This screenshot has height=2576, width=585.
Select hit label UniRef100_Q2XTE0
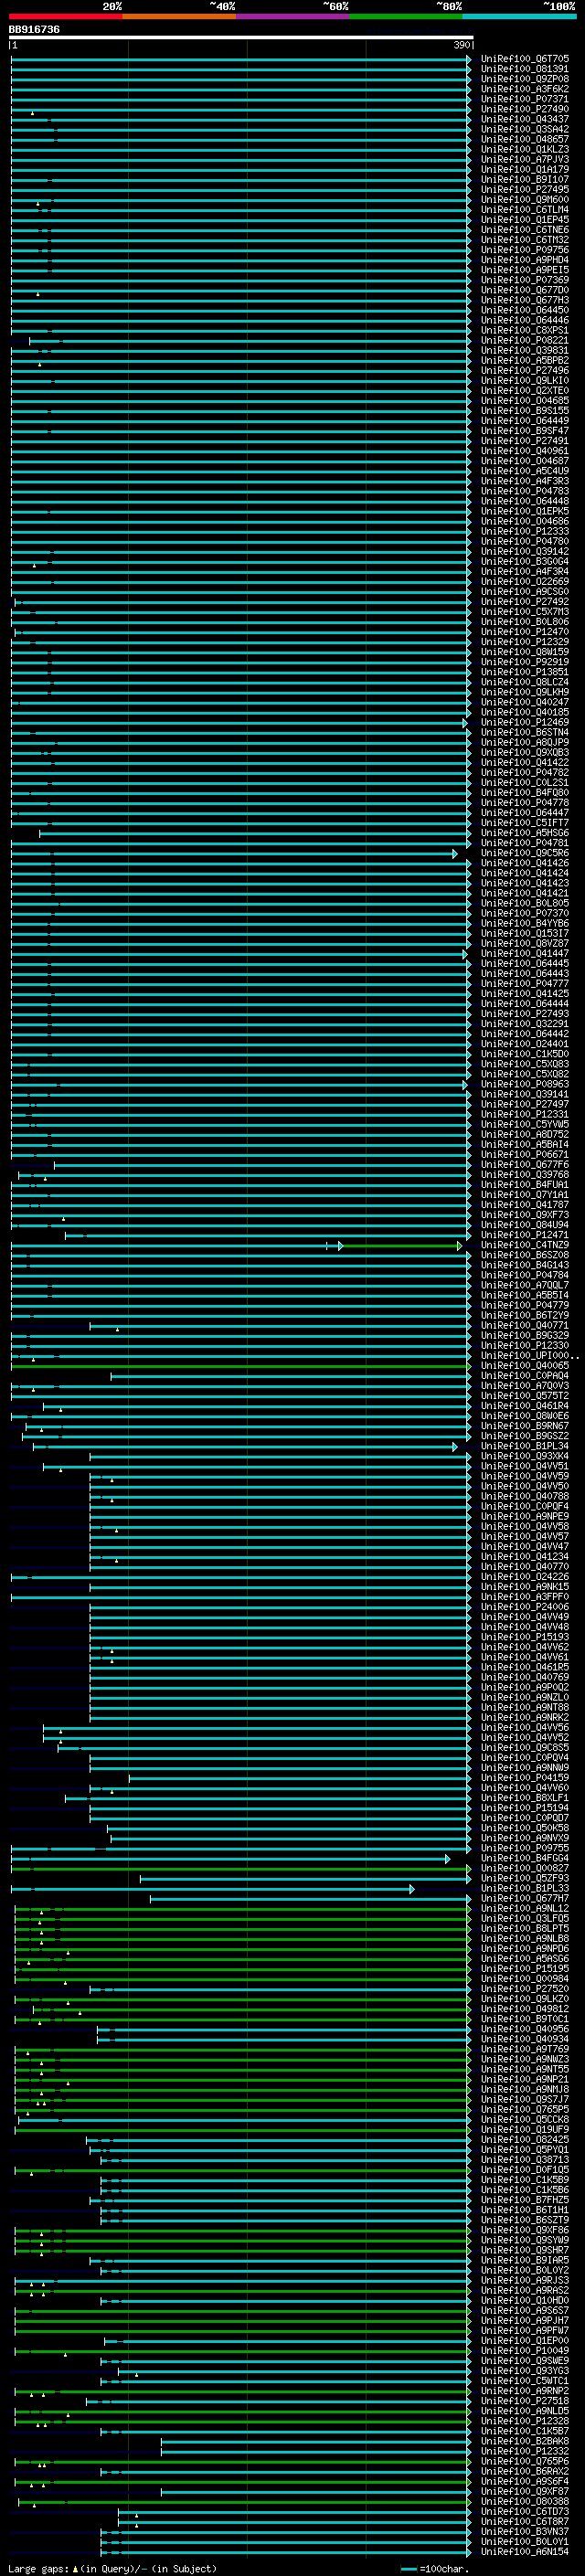tap(525, 391)
